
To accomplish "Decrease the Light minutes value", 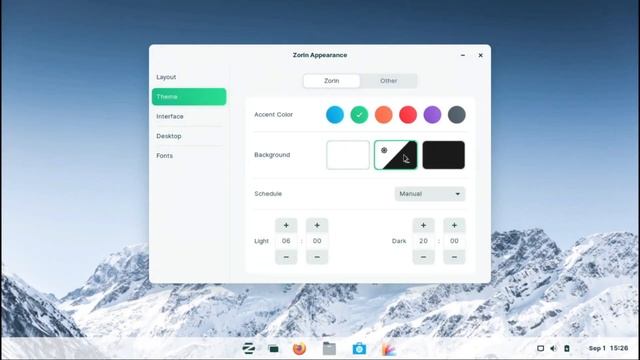I will (317, 257).
